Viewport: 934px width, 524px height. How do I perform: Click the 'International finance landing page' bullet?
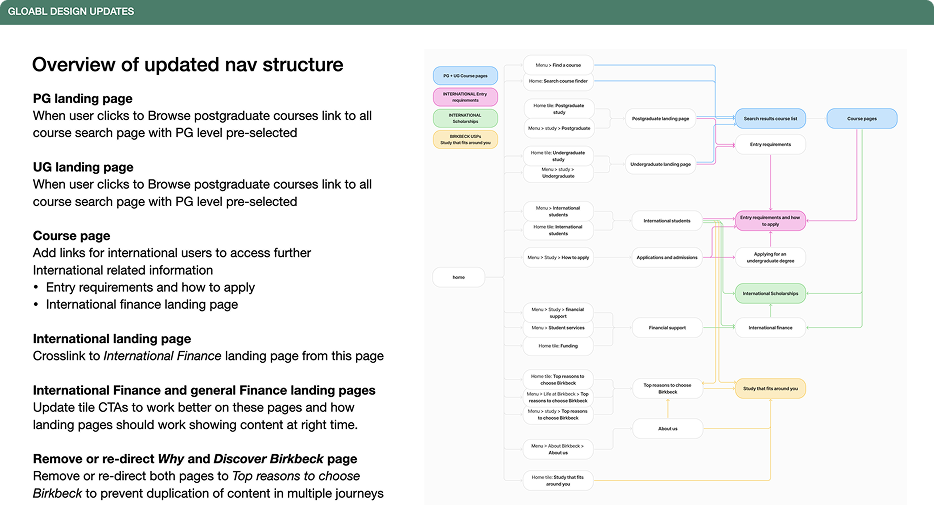(142, 305)
